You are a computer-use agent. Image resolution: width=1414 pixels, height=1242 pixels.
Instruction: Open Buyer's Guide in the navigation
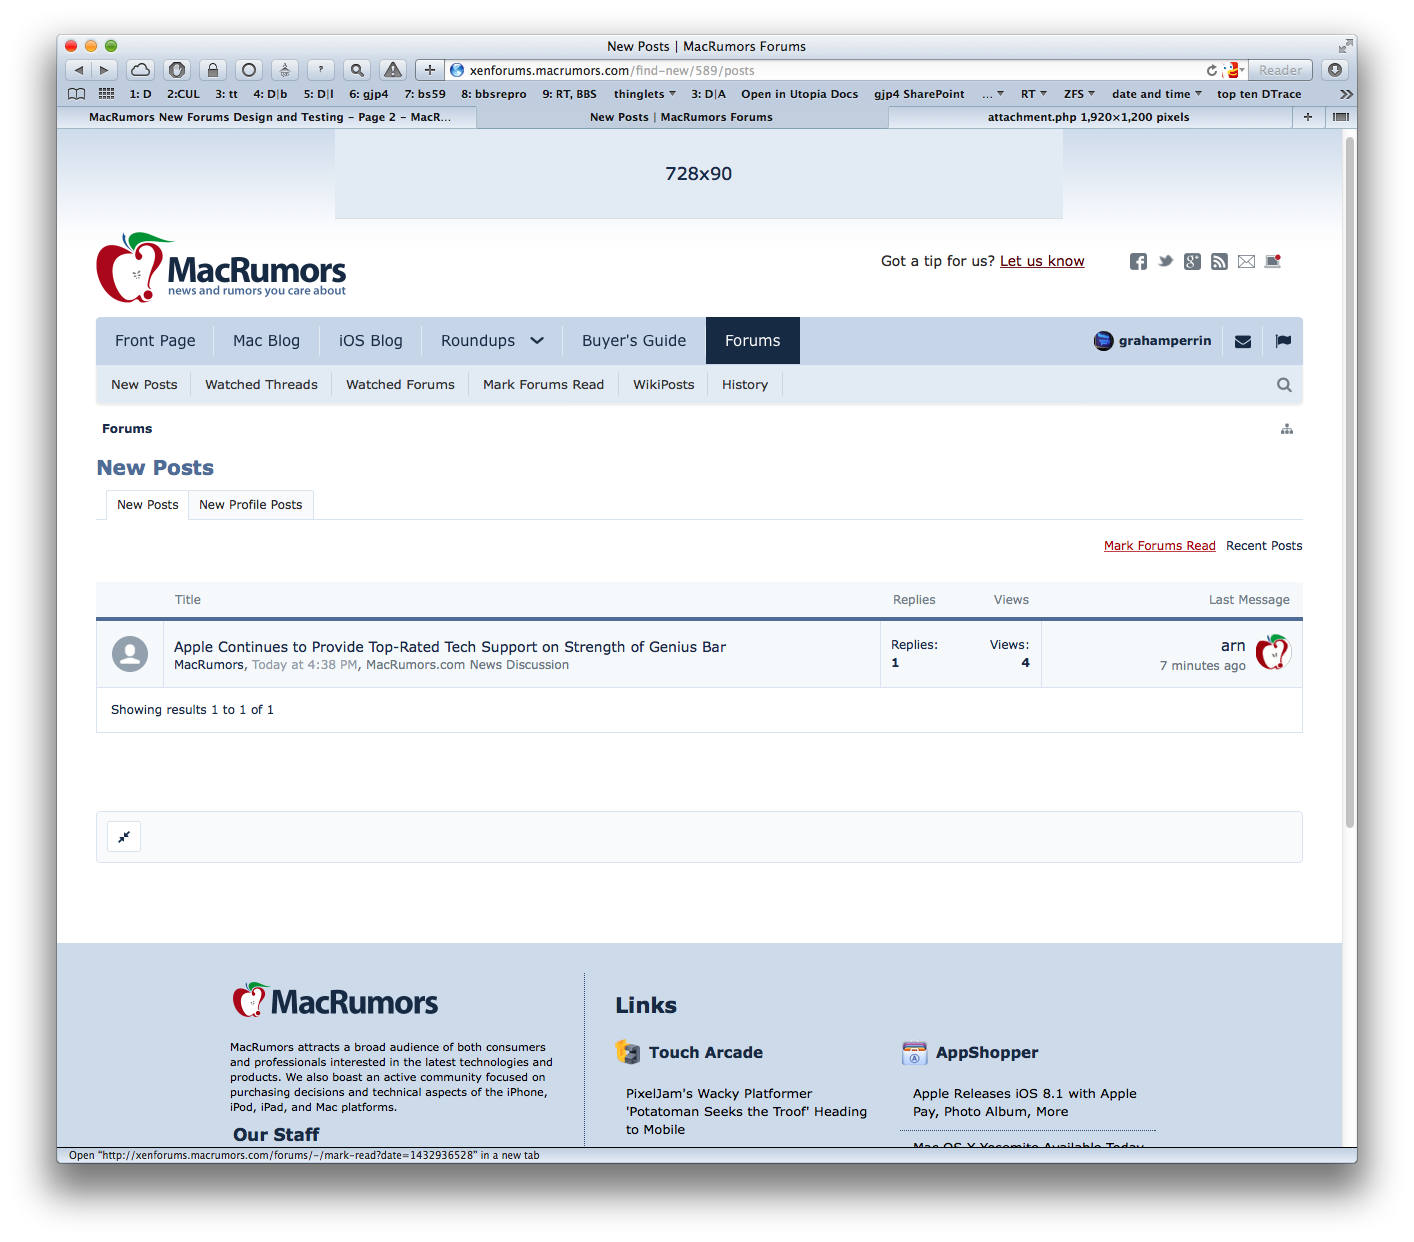tap(634, 341)
